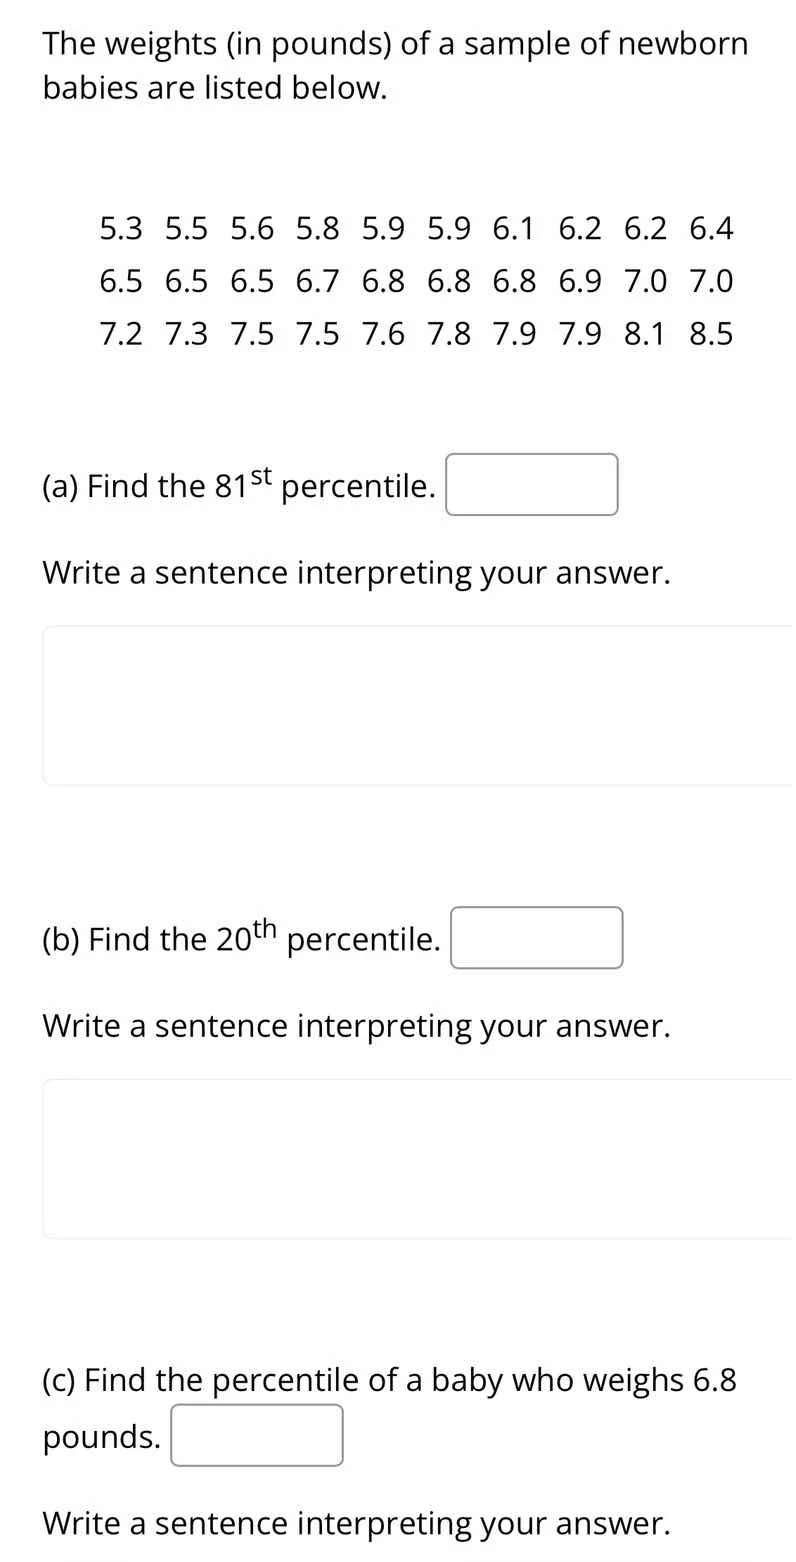Click the data value 6.1

tap(514, 229)
